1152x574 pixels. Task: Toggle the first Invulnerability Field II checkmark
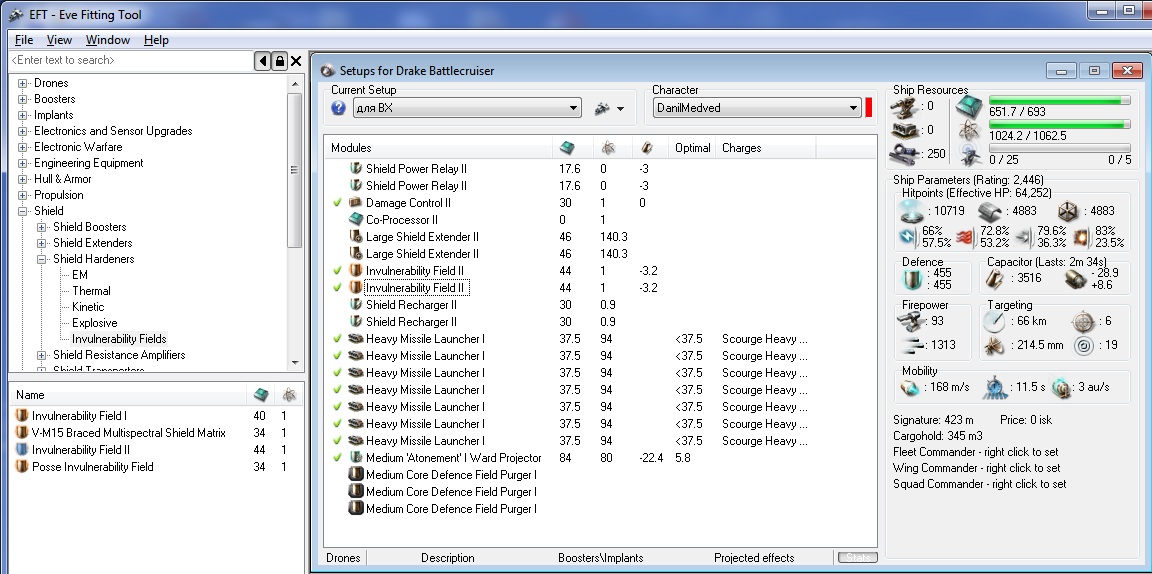coord(337,270)
